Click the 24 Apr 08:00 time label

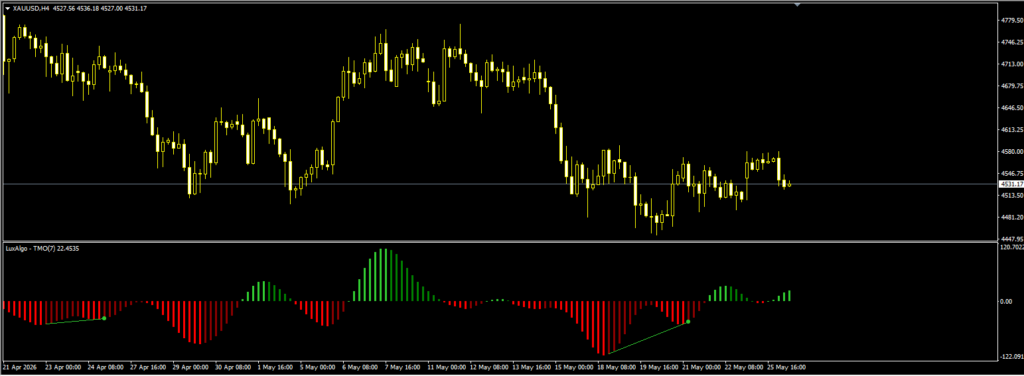[x=106, y=367]
